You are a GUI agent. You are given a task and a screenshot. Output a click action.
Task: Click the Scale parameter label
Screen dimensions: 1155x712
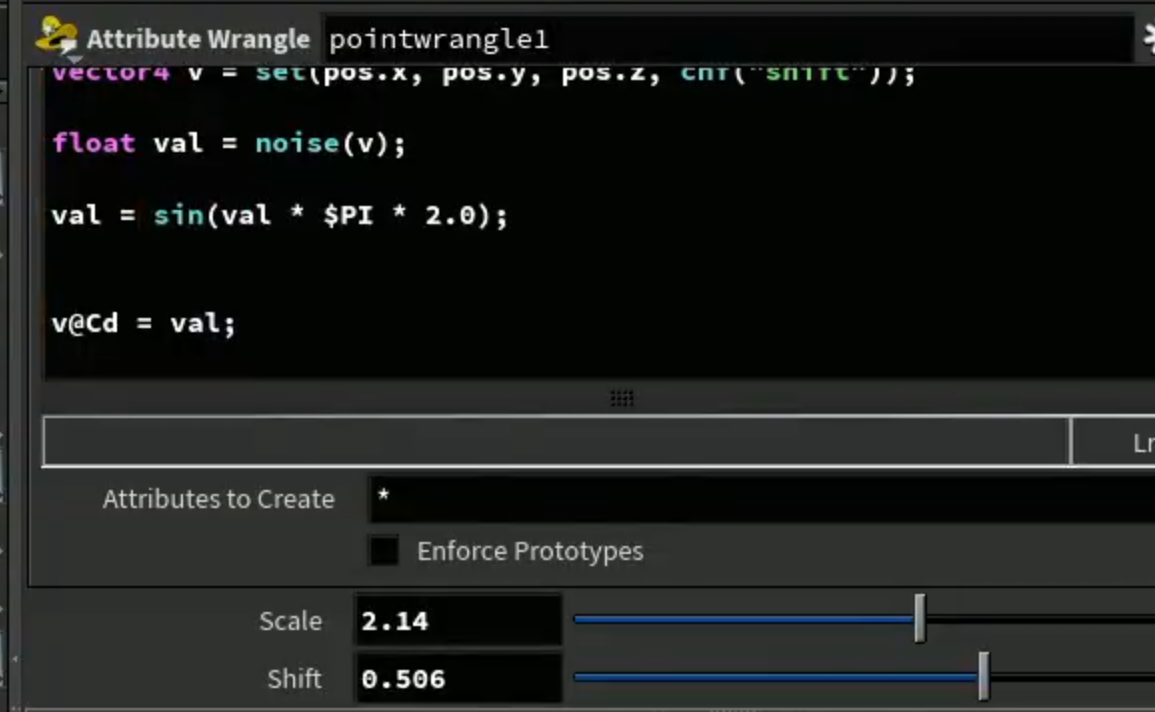290,621
